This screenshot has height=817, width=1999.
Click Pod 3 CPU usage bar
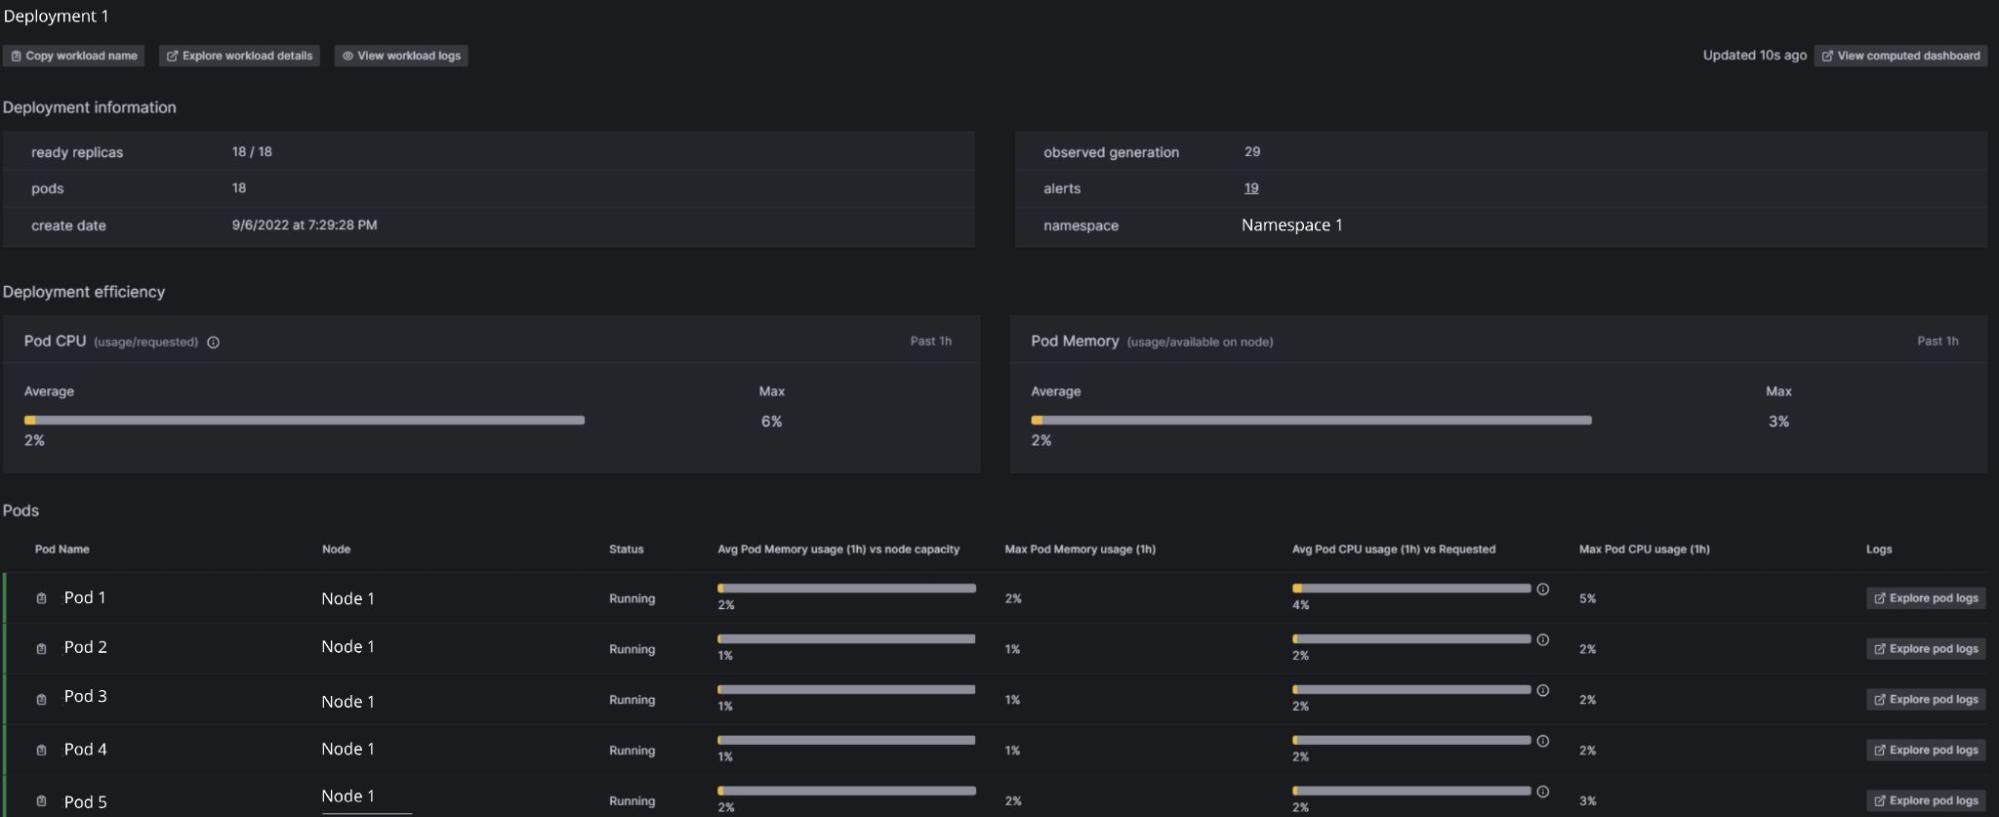[1411, 689]
